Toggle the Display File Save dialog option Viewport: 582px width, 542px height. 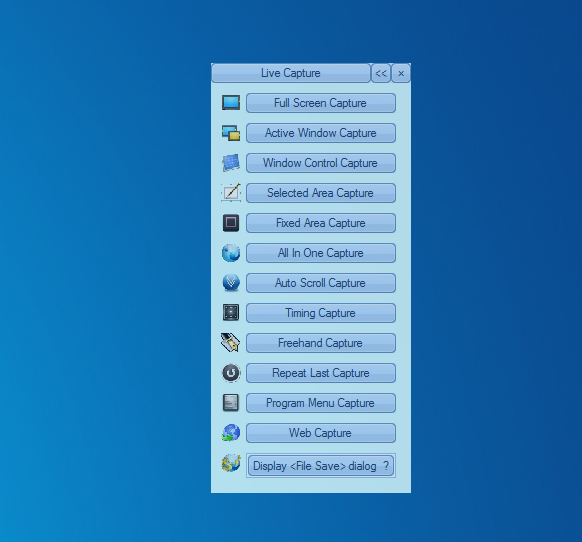point(321,466)
